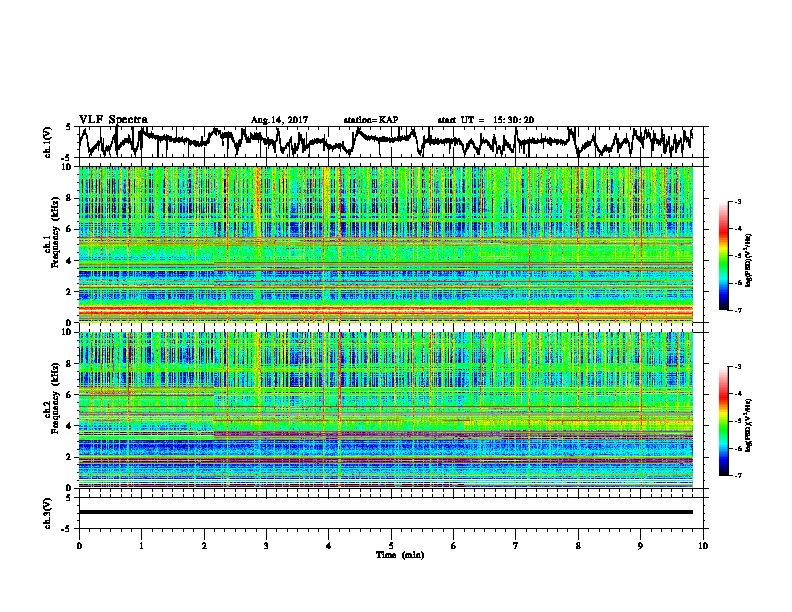Click the "ch.3(V)" axis label
This screenshot has height=612, width=792.
(x=48, y=513)
